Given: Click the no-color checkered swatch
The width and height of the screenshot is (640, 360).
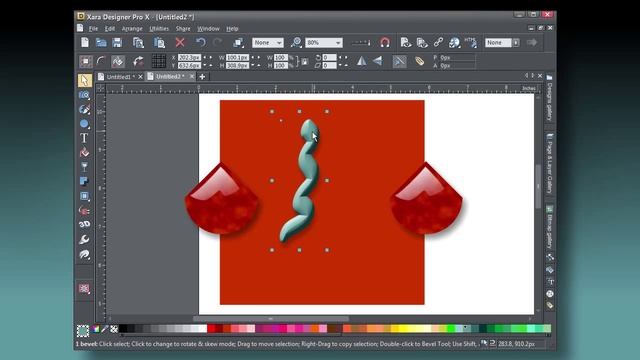Looking at the screenshot, I should [114, 329].
